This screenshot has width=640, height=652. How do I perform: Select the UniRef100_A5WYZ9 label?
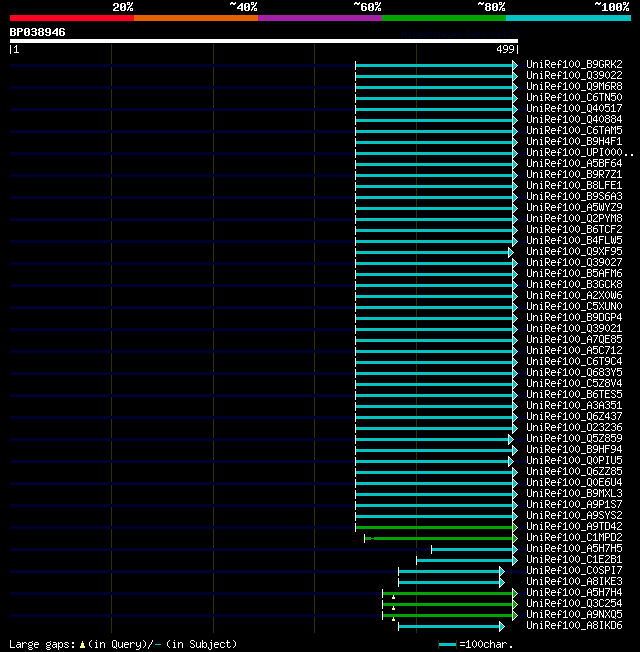(x=574, y=207)
